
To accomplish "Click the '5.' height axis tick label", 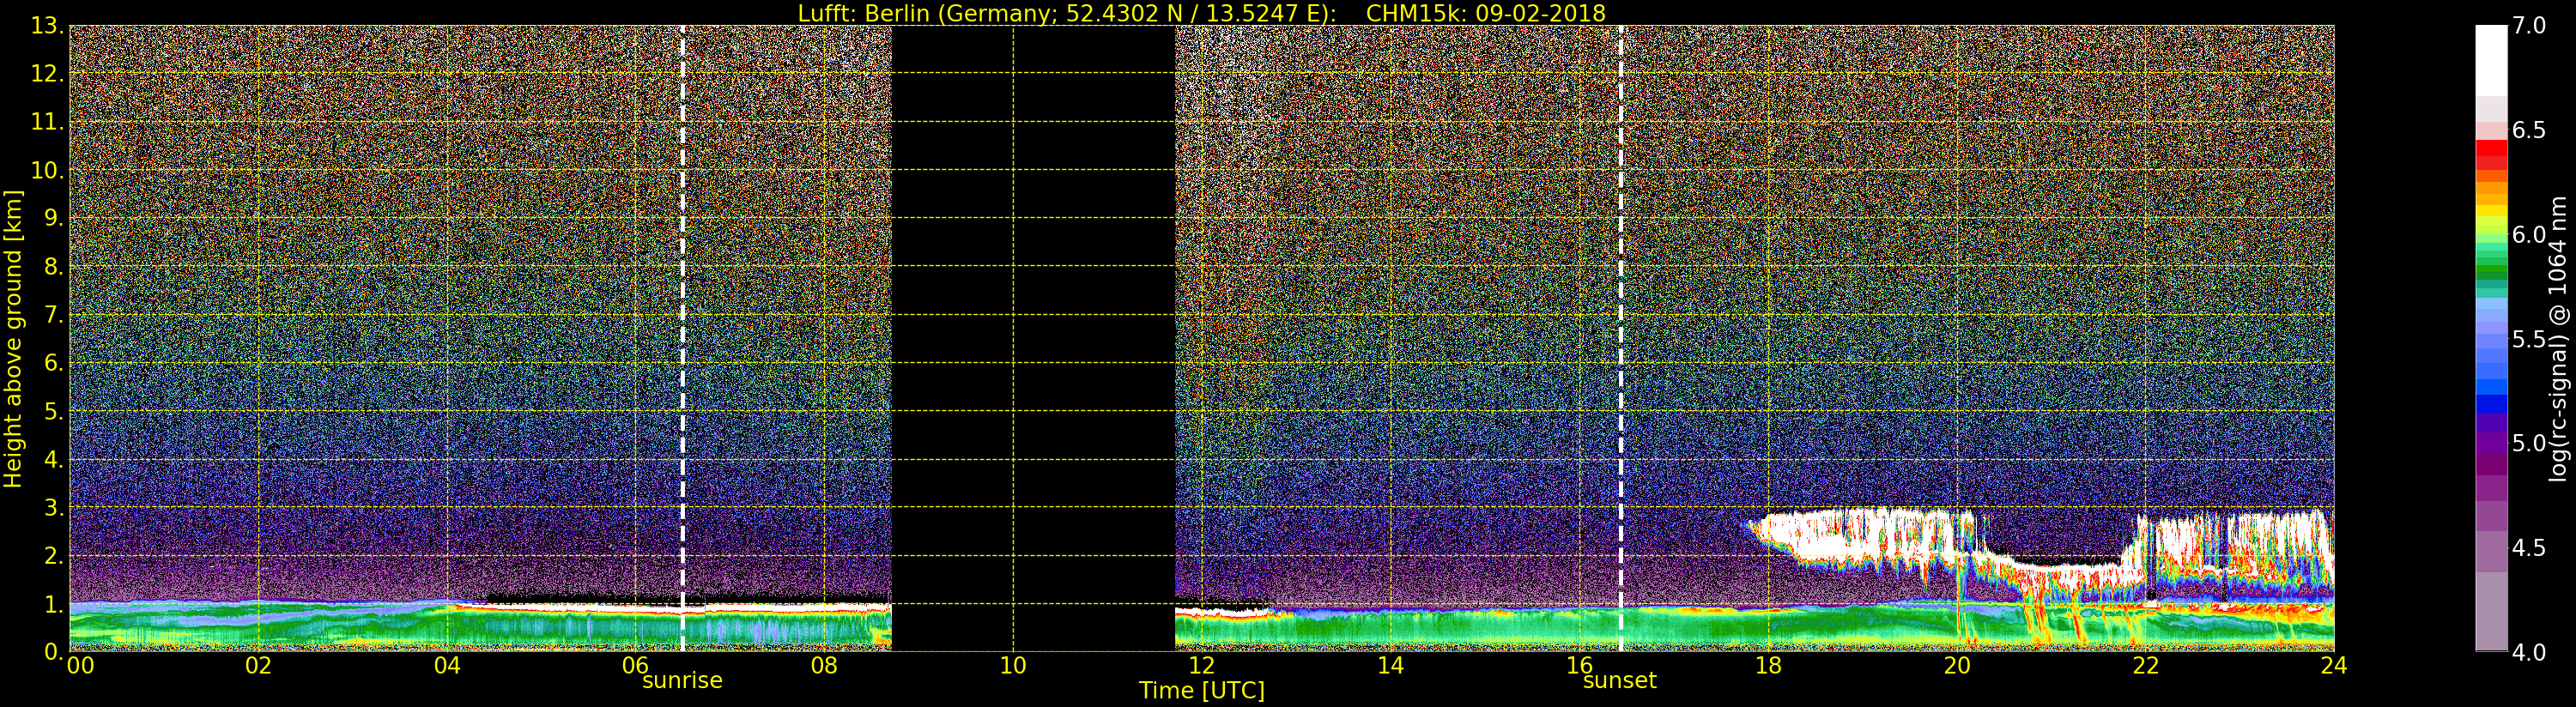I will click(54, 411).
